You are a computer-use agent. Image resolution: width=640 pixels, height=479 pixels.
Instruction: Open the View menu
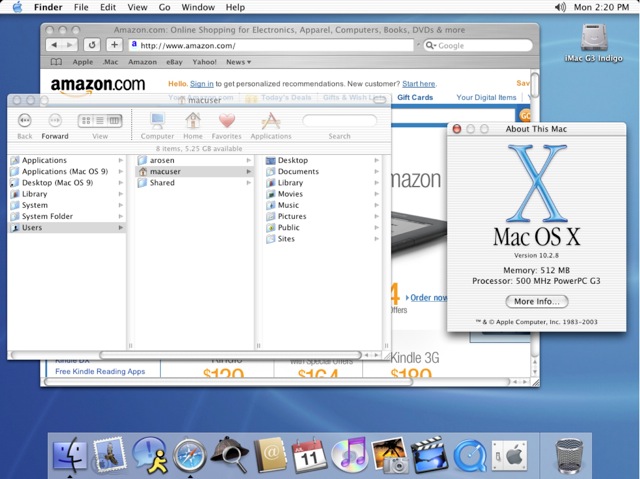point(137,7)
